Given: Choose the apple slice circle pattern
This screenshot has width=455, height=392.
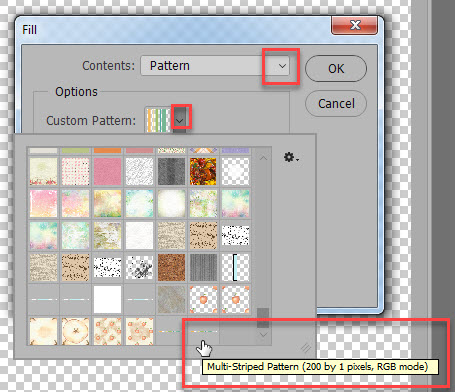Looking at the screenshot, I should 75,331.
